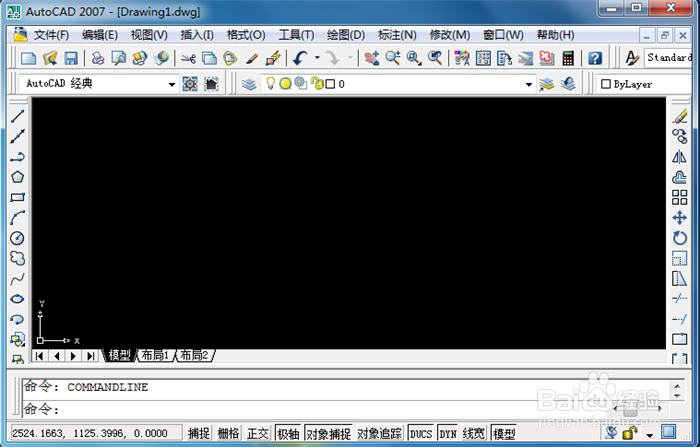Expand the layer list dropdown
The height and width of the screenshot is (447, 700).
pos(529,84)
